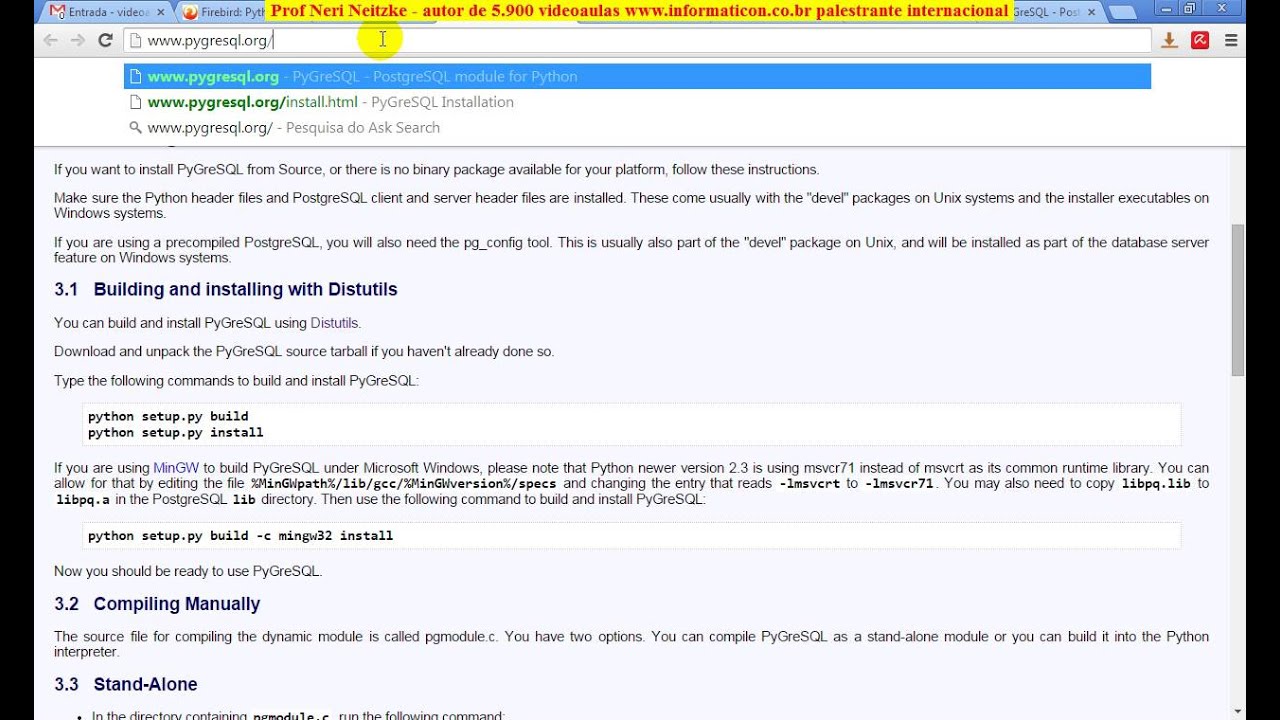Viewport: 1280px width, 720px height.
Task: Click the '3.2 Compiling Manually' heading
Action: tap(157, 604)
